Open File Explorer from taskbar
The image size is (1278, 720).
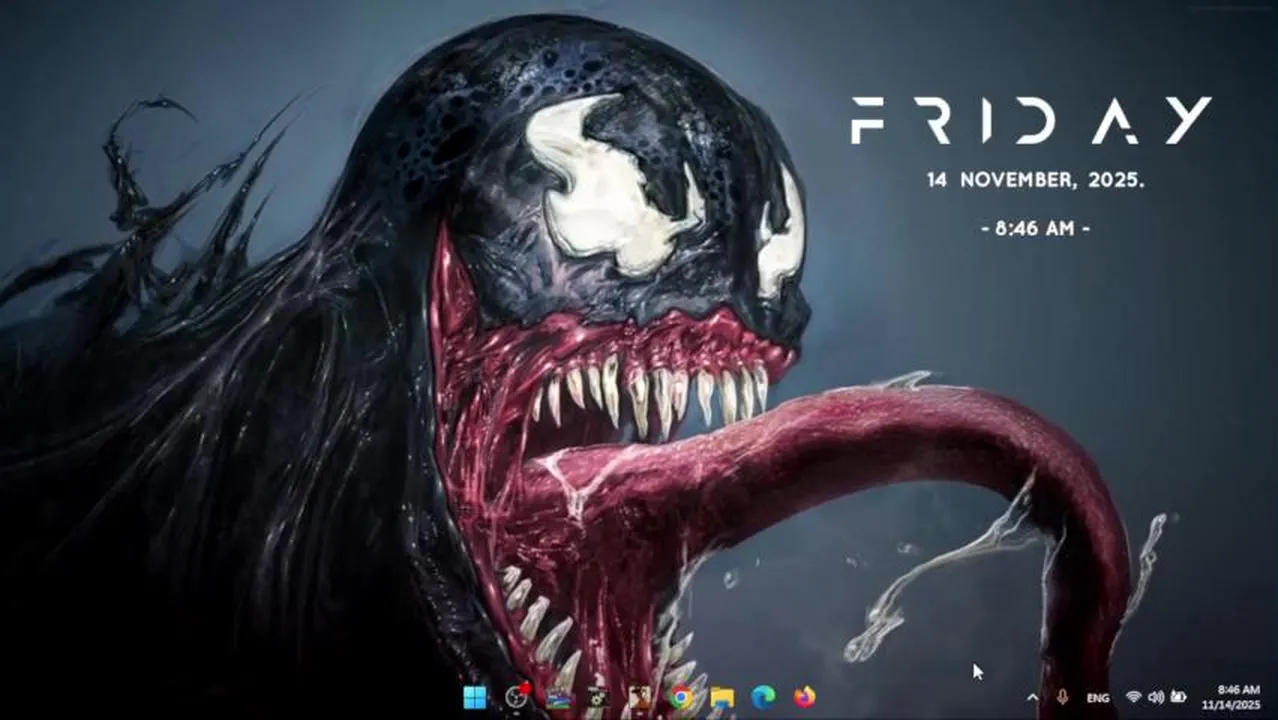coord(722,697)
